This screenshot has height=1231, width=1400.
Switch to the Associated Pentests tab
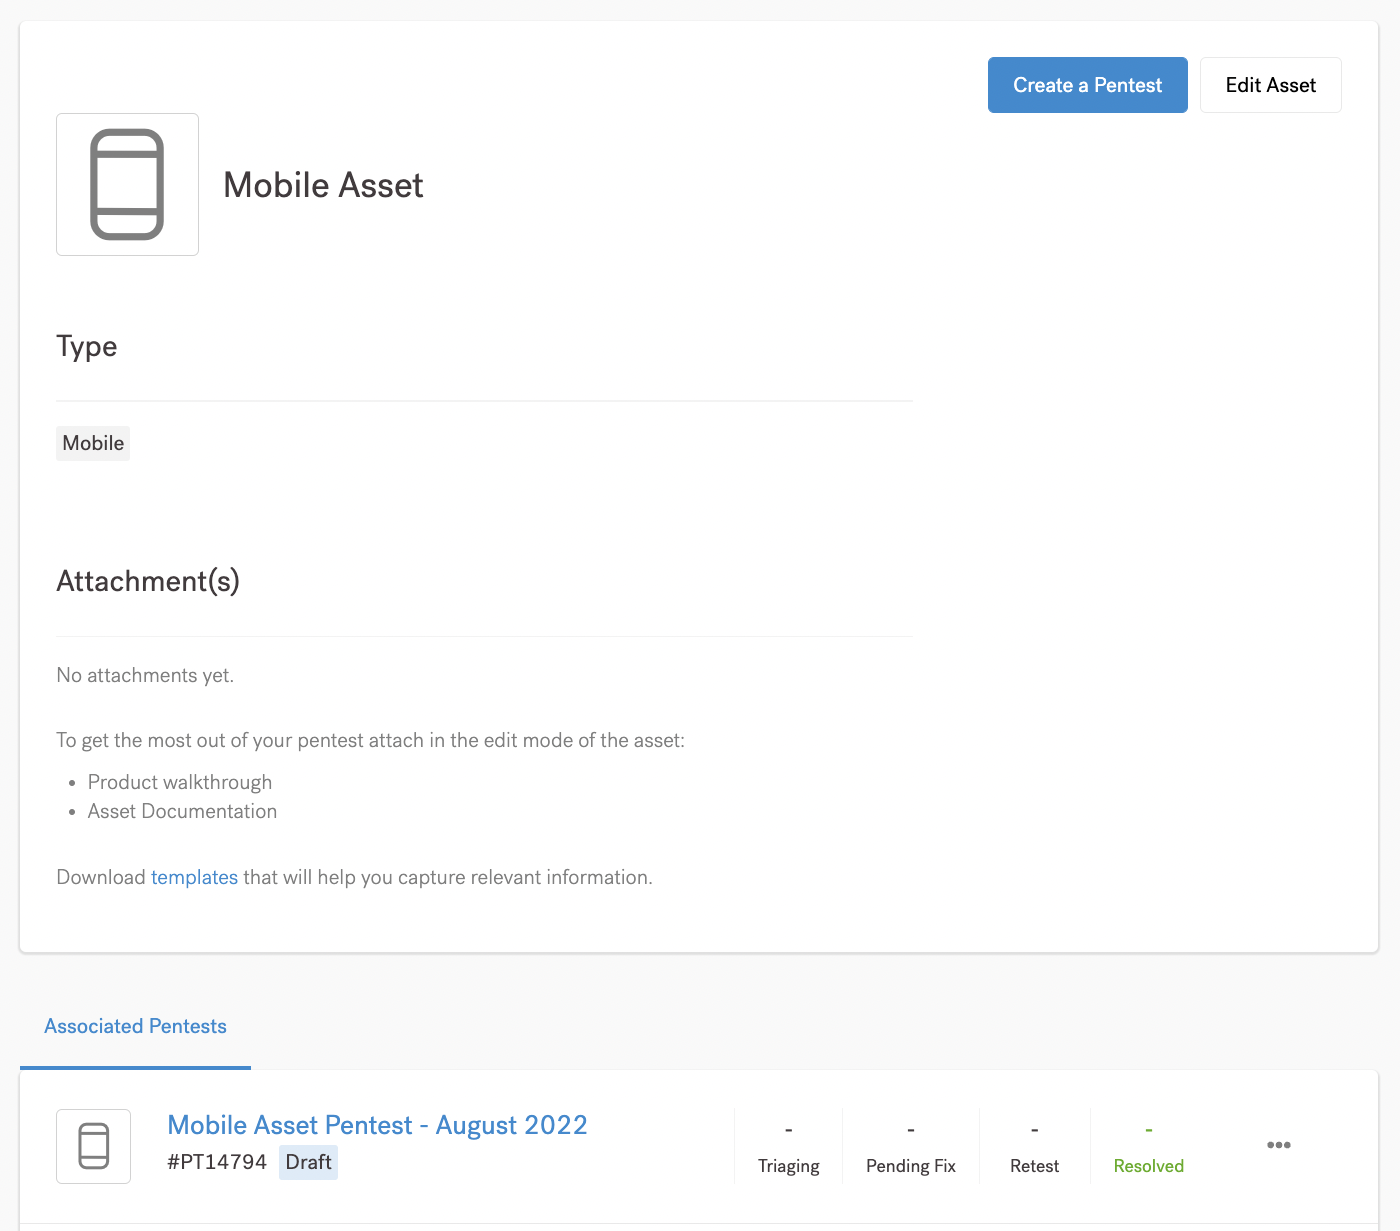[x=135, y=1026]
